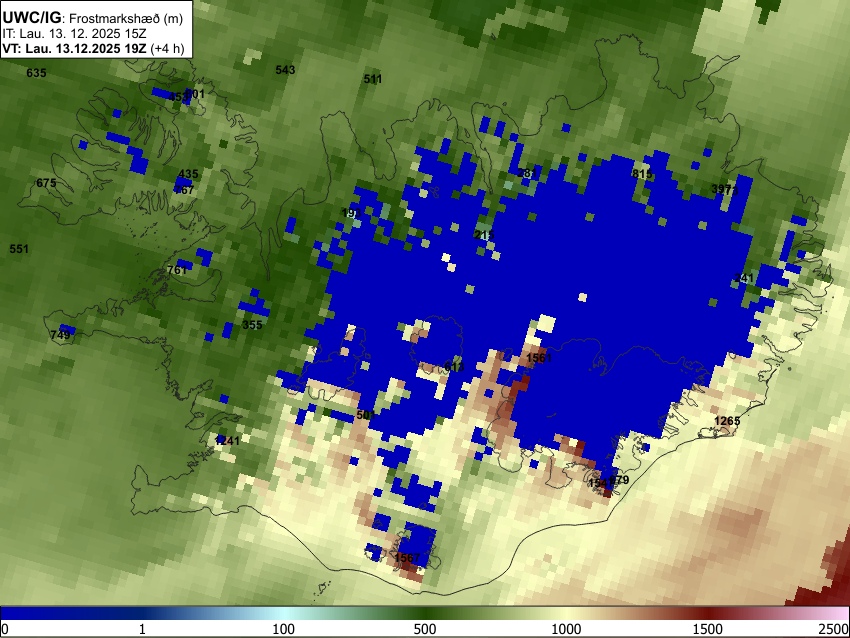Click the colorbar tick label '1000'
Viewport: 850px width, 638px height.
point(566,629)
